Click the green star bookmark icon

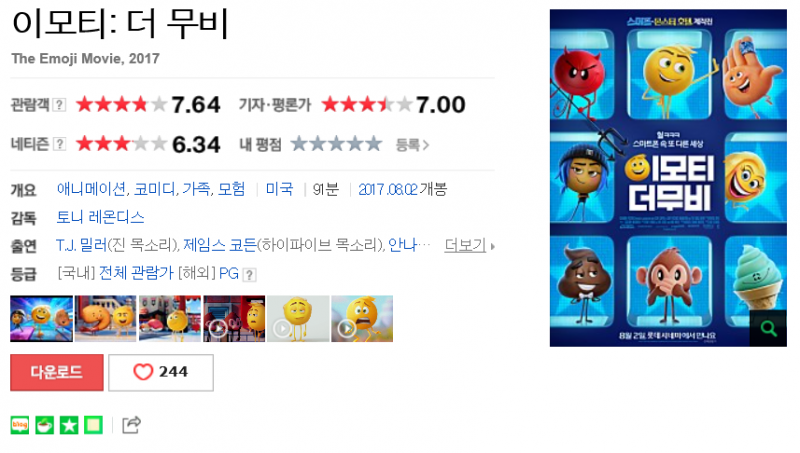click(69, 425)
